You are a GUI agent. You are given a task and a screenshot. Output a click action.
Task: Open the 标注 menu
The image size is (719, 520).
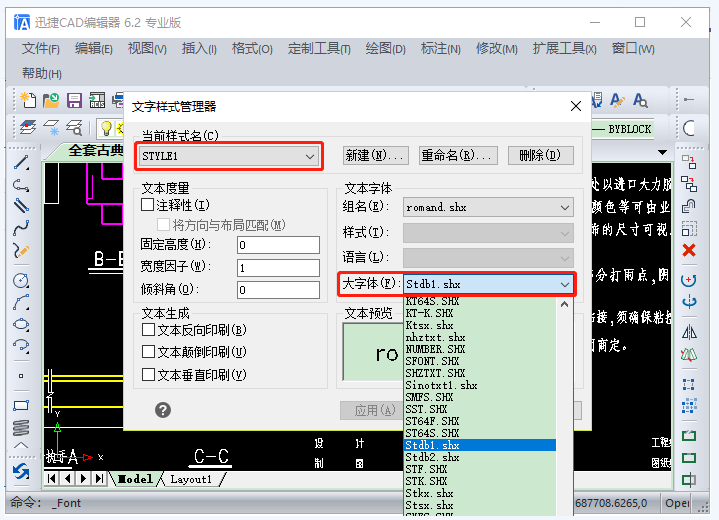[x=441, y=48]
